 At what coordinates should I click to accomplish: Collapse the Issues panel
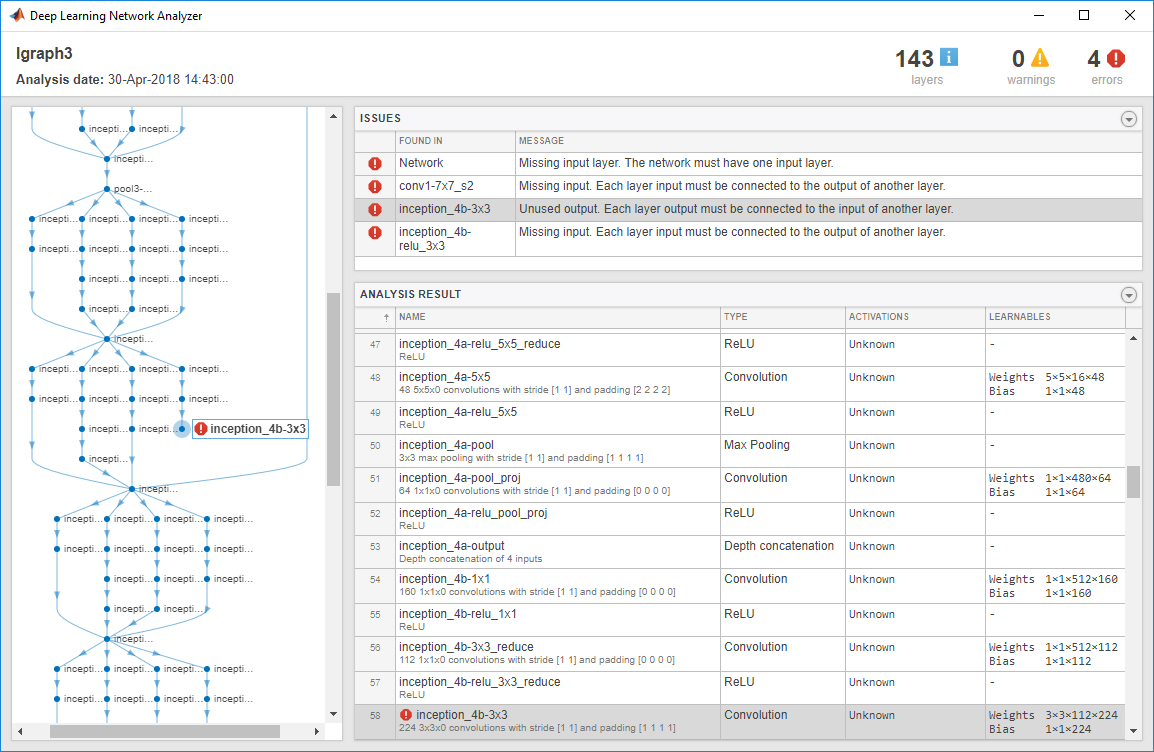click(1129, 119)
